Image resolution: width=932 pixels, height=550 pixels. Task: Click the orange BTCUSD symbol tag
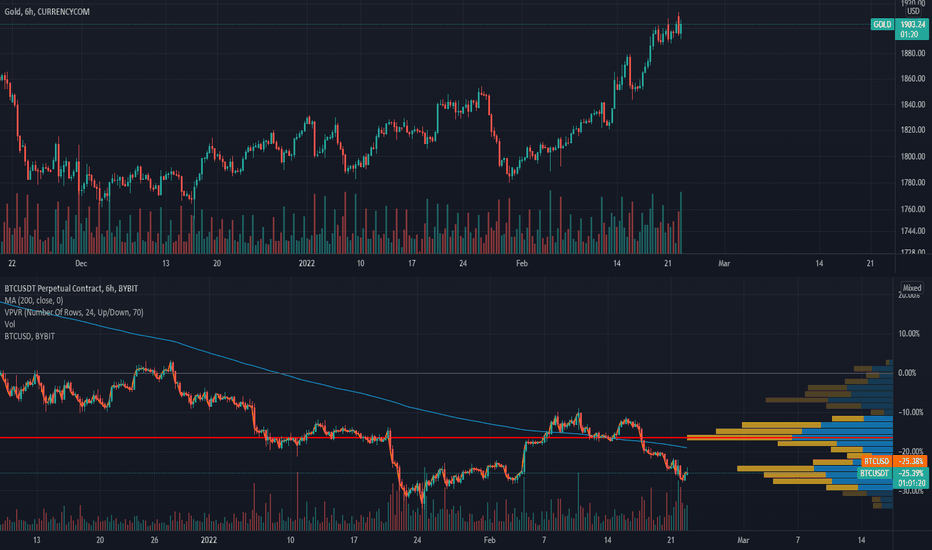(x=875, y=461)
